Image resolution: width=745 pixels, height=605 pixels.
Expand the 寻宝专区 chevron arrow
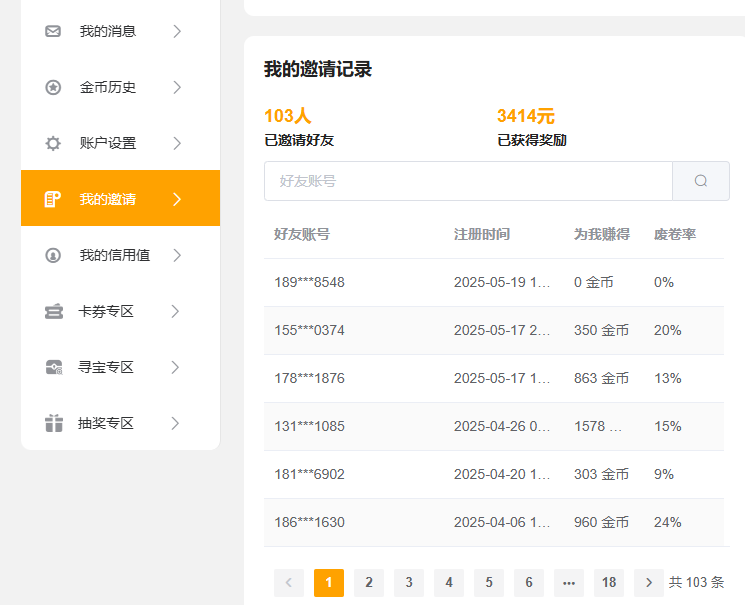click(x=175, y=367)
